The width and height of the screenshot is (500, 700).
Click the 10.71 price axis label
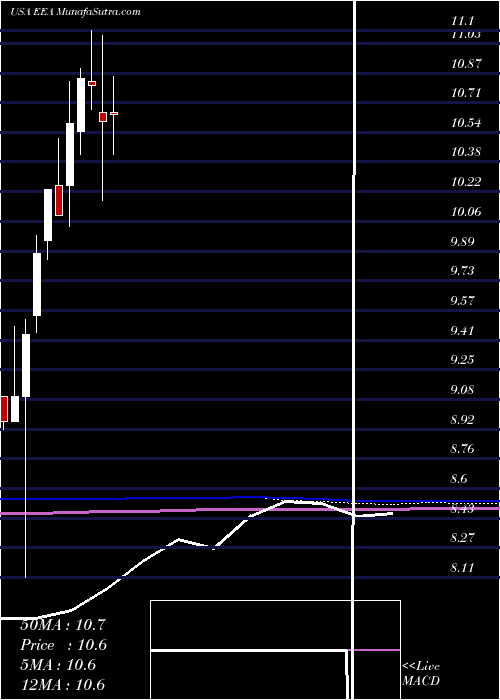click(466, 93)
